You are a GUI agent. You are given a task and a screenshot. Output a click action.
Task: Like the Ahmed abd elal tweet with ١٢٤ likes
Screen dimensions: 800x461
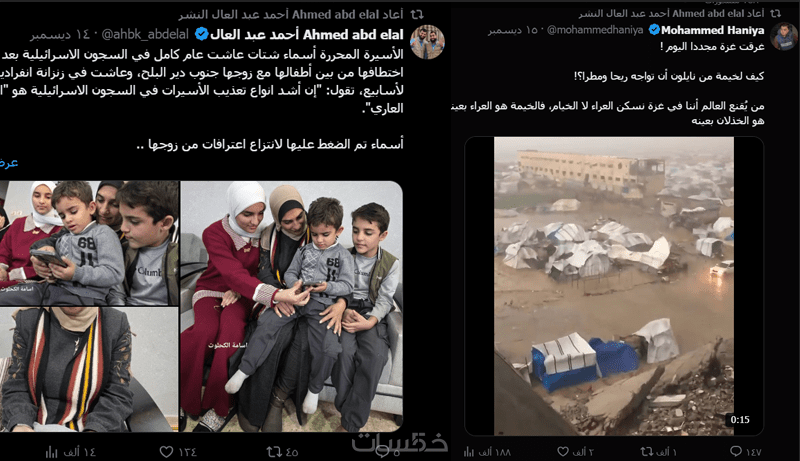166,452
